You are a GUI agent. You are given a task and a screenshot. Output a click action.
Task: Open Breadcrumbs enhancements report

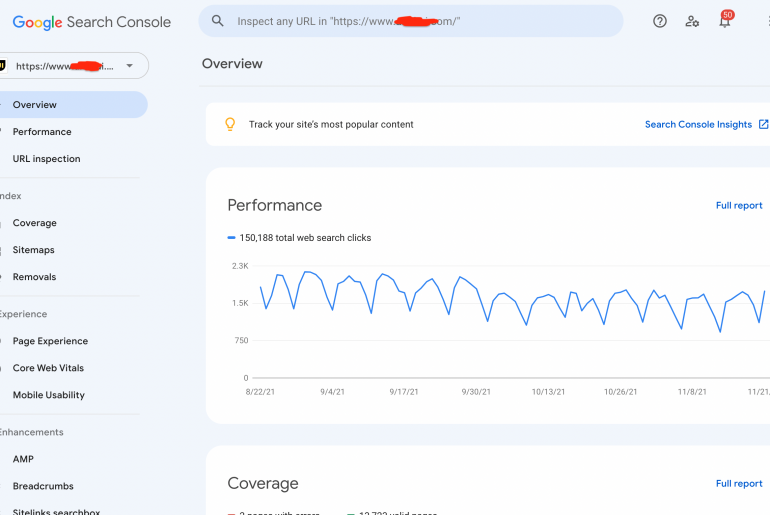[43, 486]
